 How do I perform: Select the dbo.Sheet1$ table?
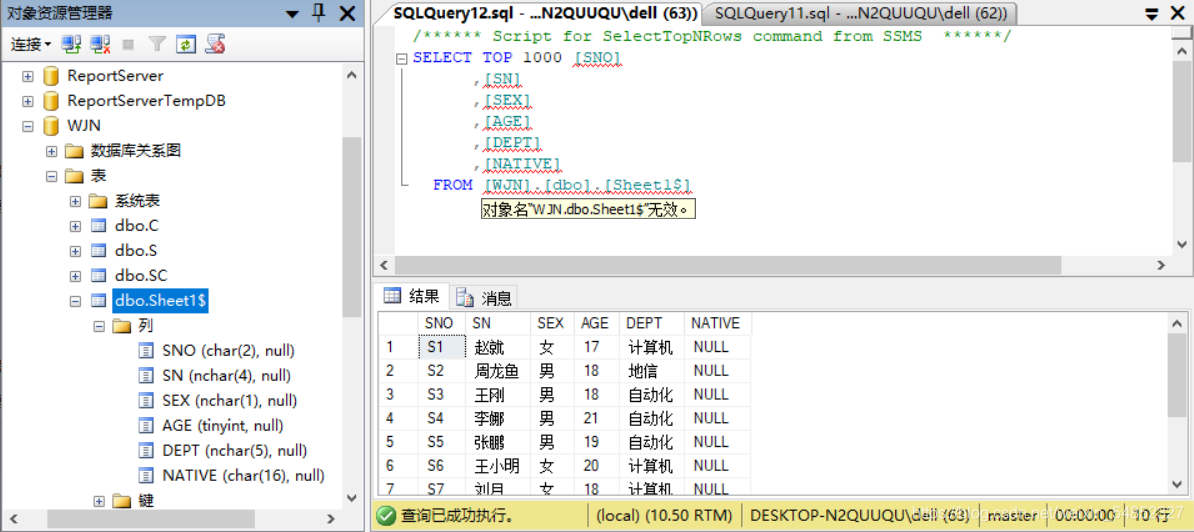pos(160,301)
